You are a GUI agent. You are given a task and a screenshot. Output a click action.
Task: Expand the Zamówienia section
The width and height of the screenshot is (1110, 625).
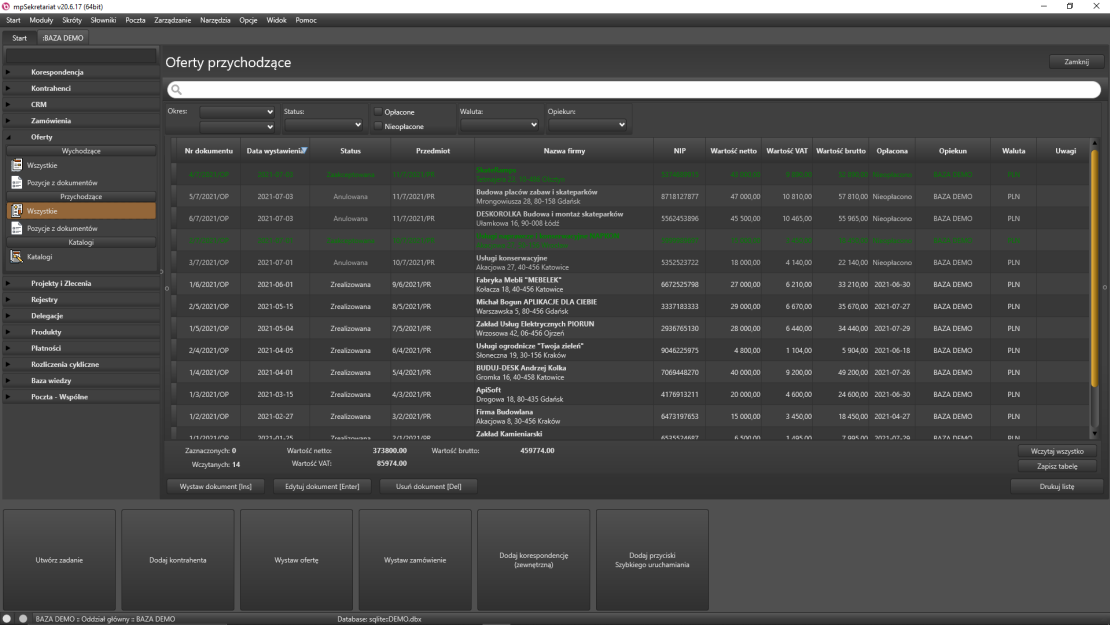click(x=8, y=121)
